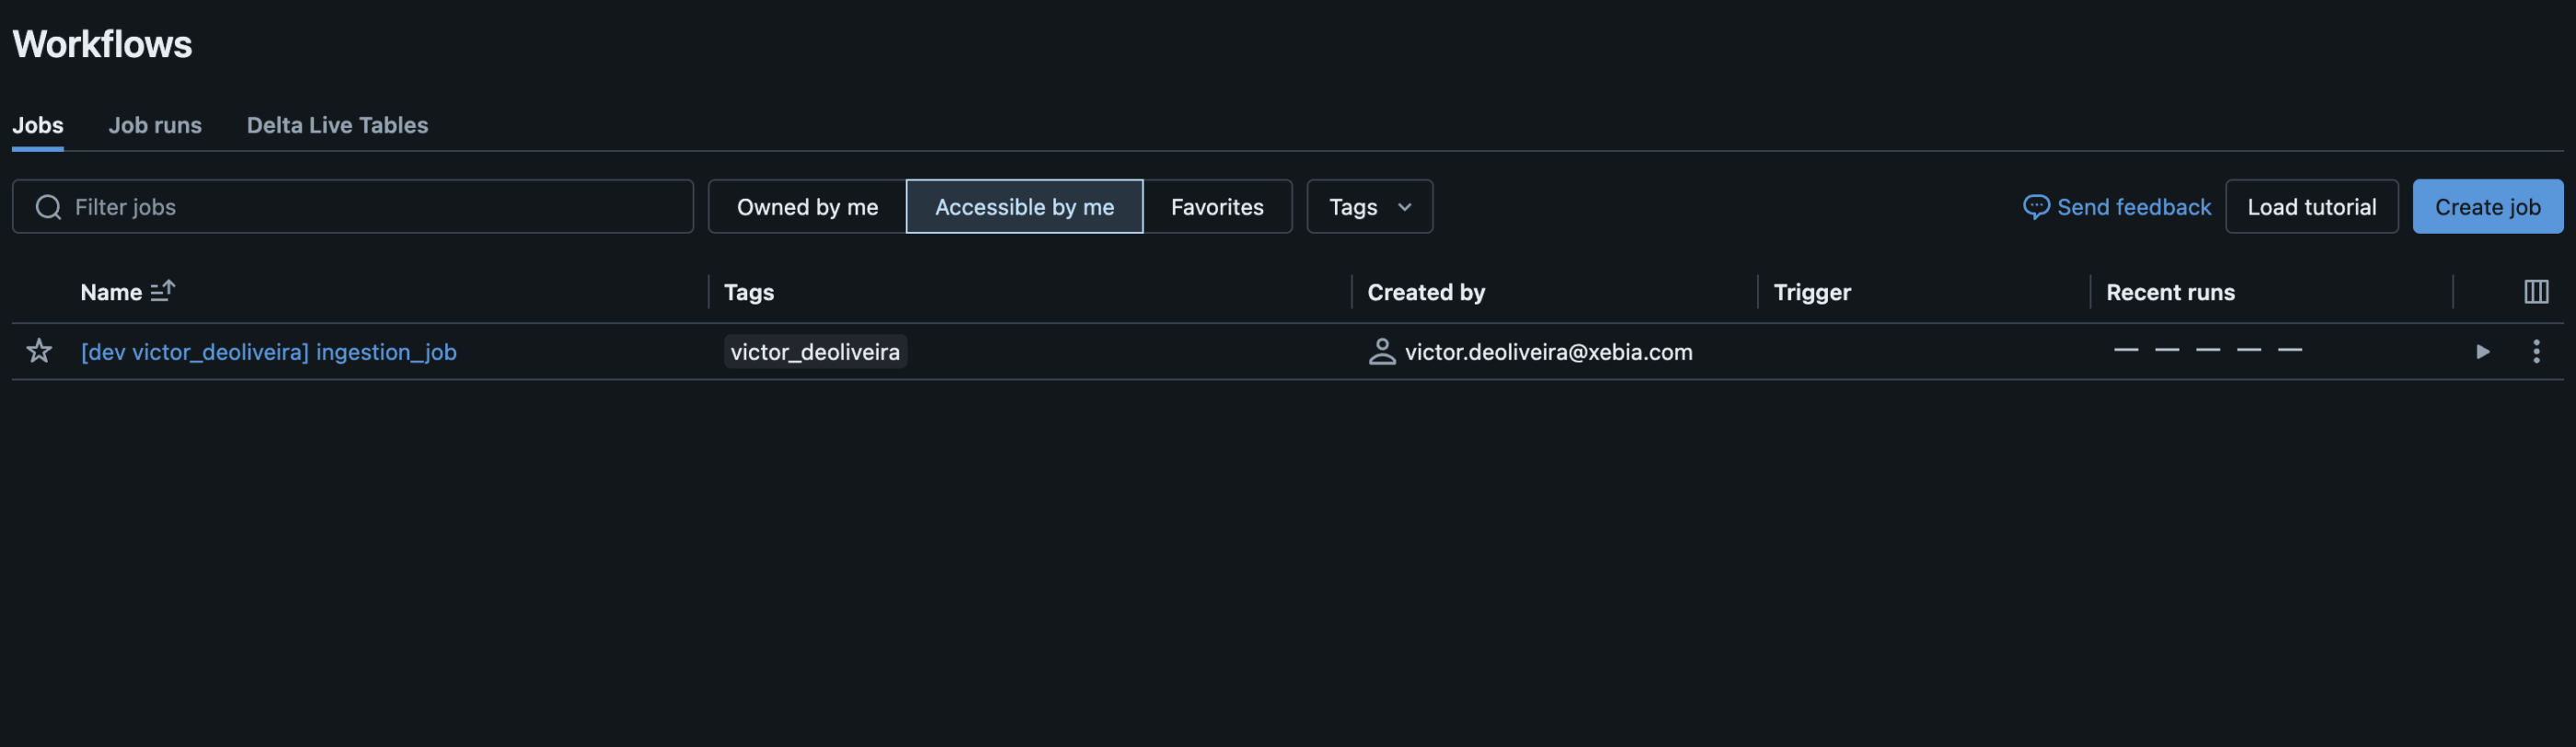Toggle the Favorites filter
Image resolution: width=2576 pixels, height=747 pixels.
click(x=1217, y=207)
